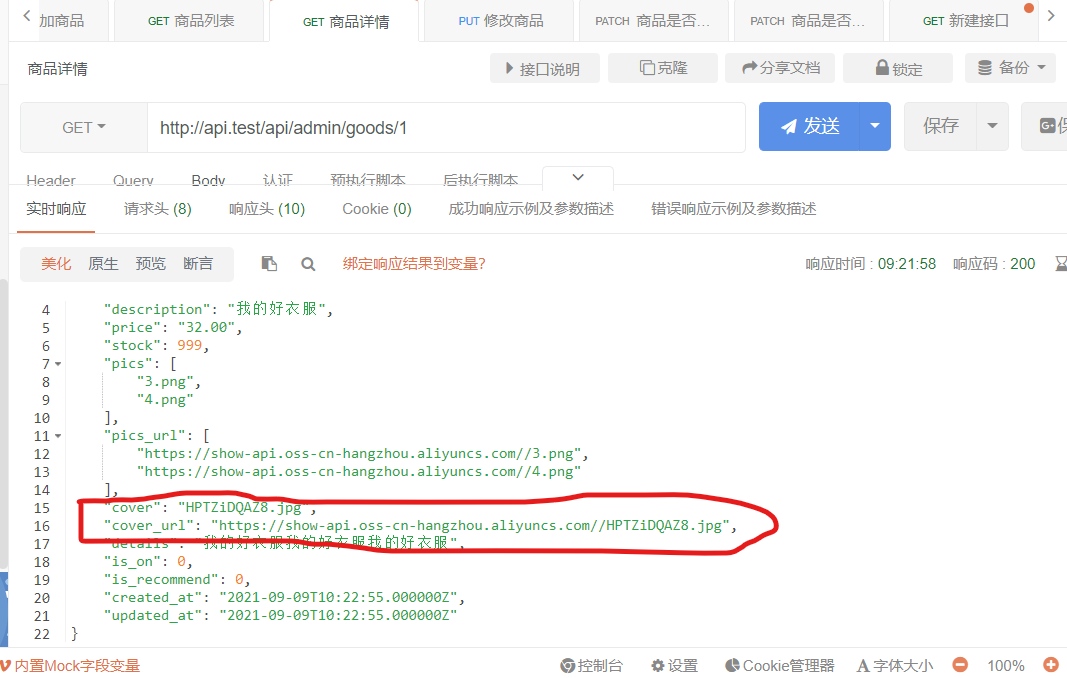Viewport: 1067px width, 678px height.
Task: Open the GET method dropdown
Action: tap(83, 127)
